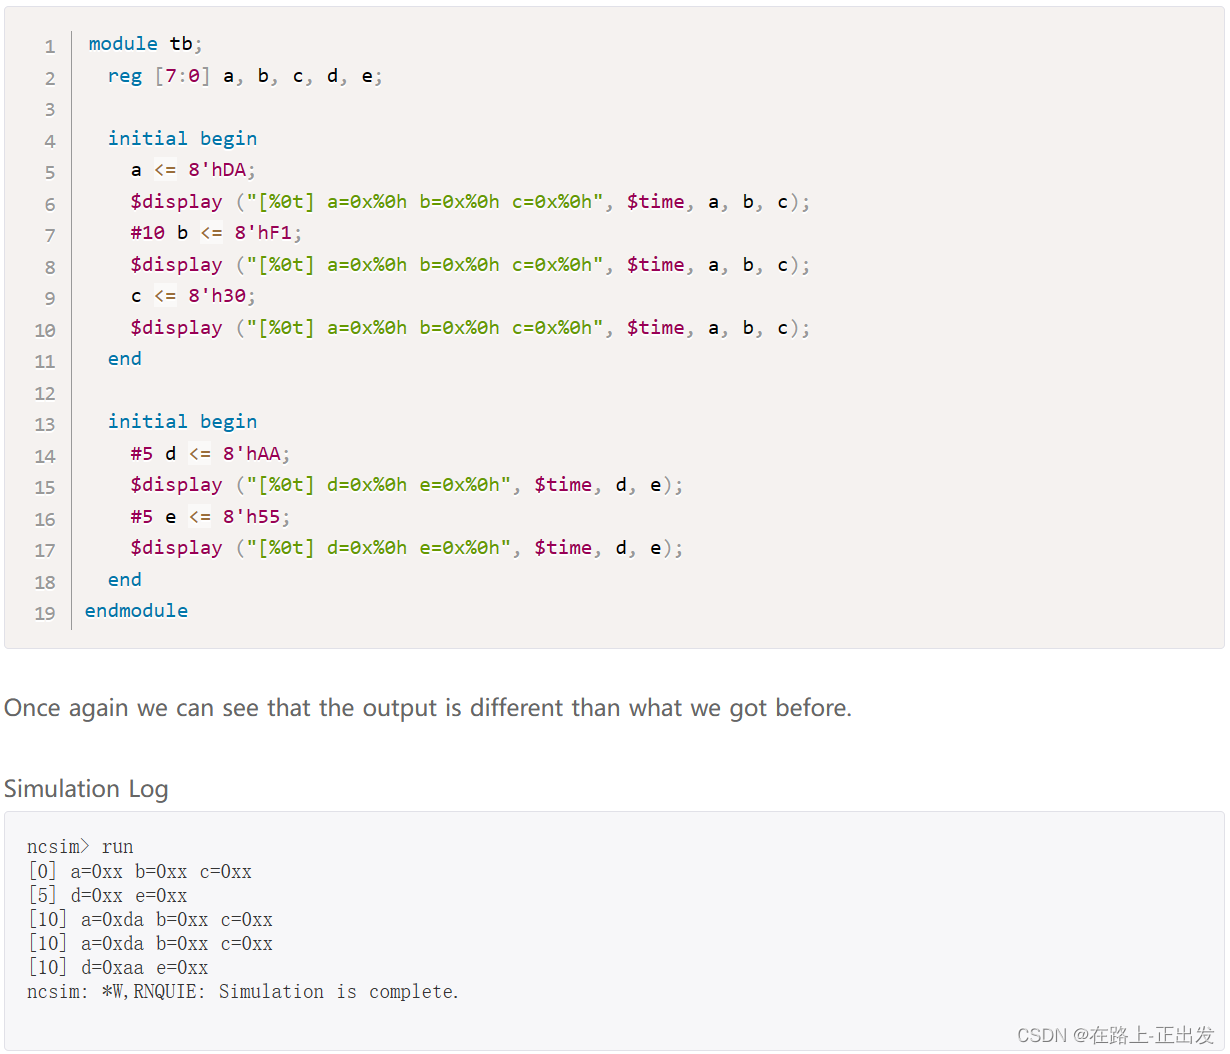This screenshot has height=1054, width=1230.
Task: Click line number 1 in the gutter
Action: point(50,46)
